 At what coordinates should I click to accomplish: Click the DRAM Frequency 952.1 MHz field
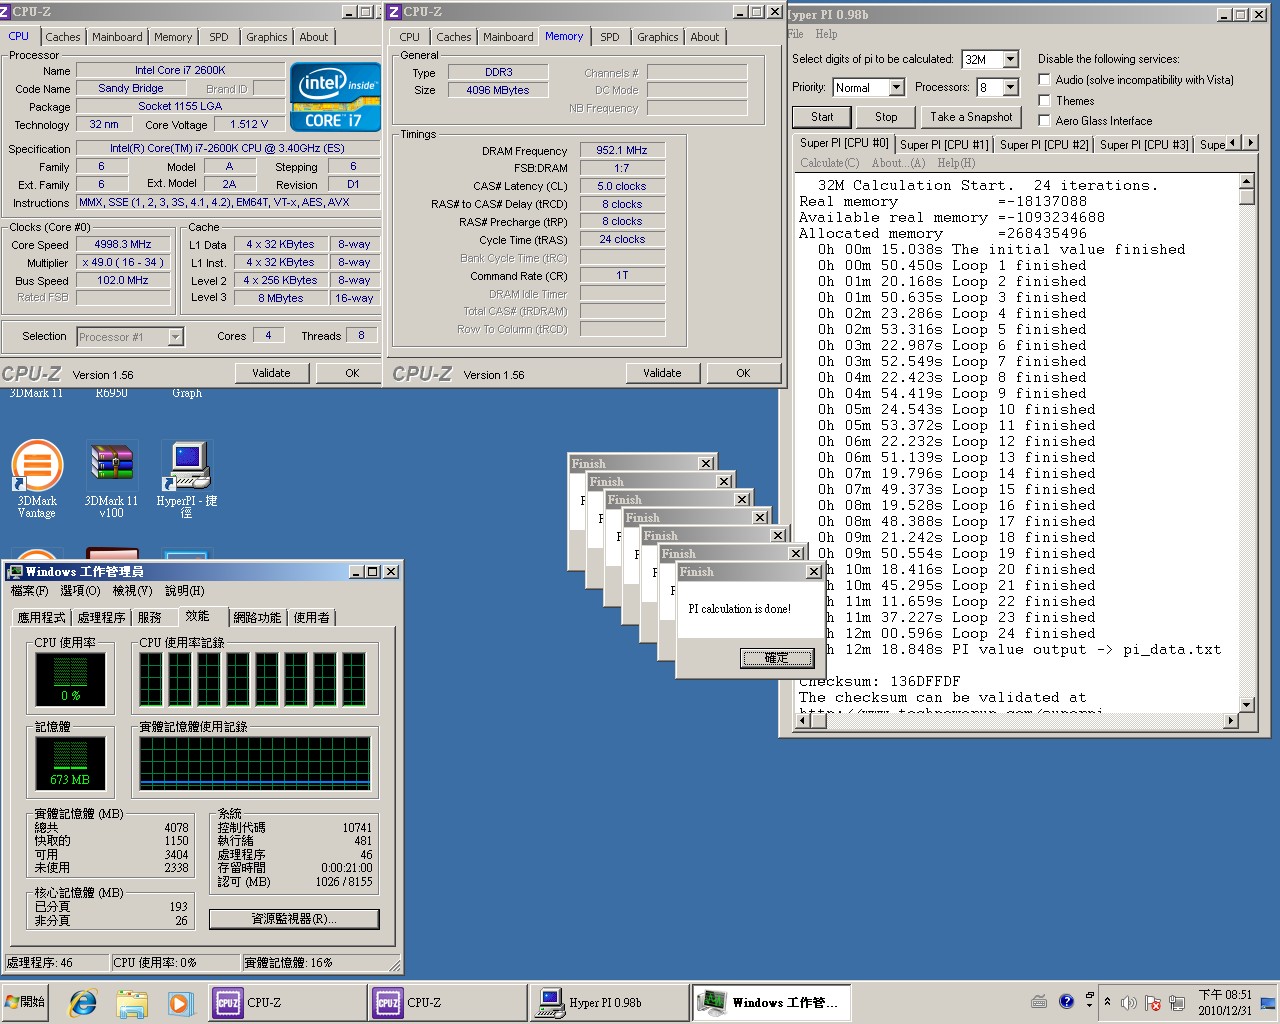point(622,151)
